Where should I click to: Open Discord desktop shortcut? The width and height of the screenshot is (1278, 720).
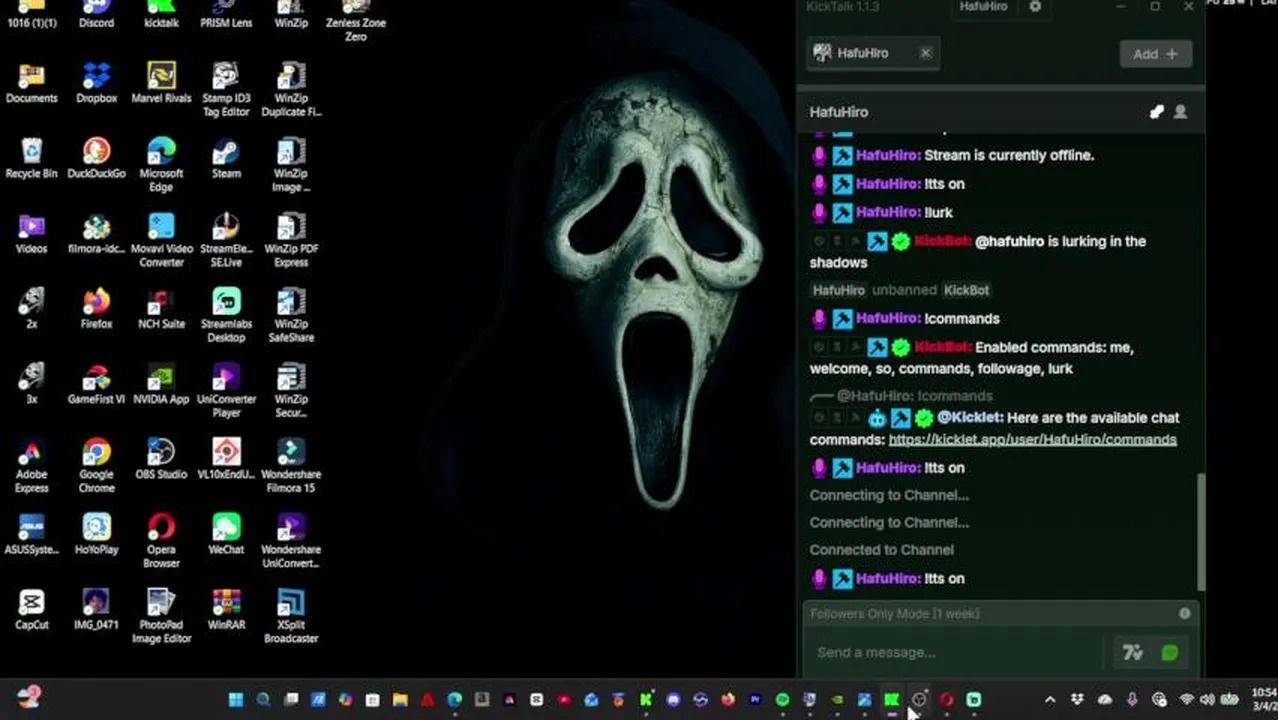coord(96,14)
